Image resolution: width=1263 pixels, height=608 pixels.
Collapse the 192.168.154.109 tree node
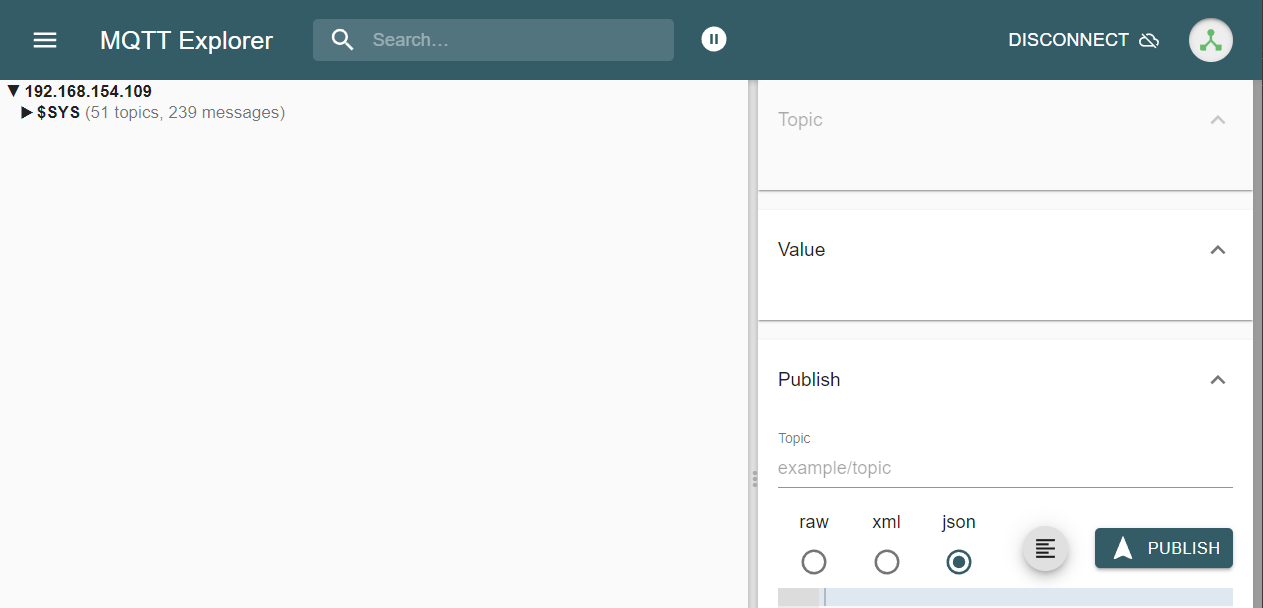point(13,91)
